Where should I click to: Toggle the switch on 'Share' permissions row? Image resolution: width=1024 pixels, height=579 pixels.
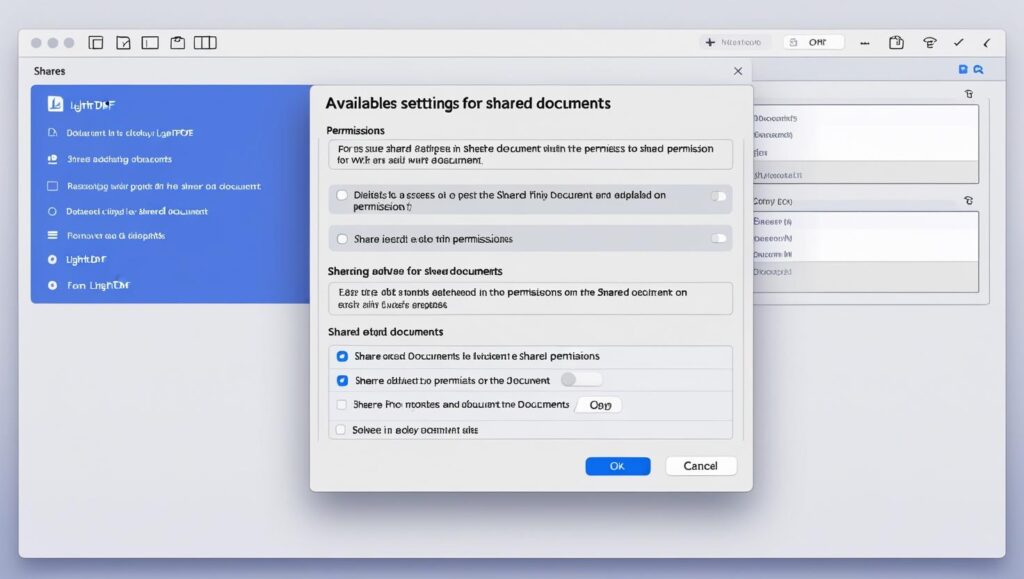tap(718, 239)
